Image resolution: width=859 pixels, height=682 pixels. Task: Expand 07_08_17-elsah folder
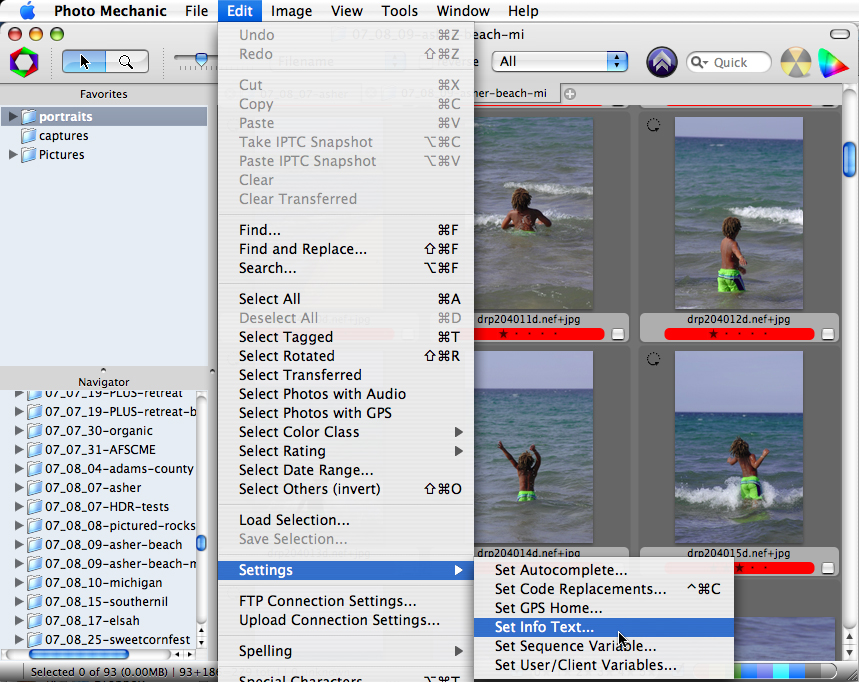pos(19,621)
